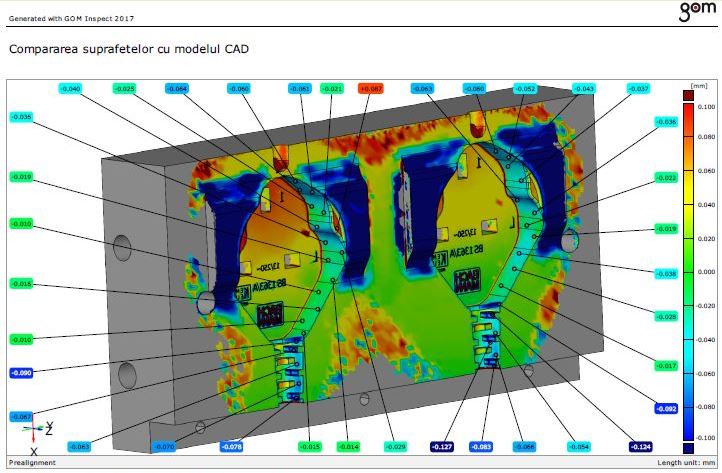Click the -0.092 deviation label
The image size is (722, 473).
click(666, 409)
